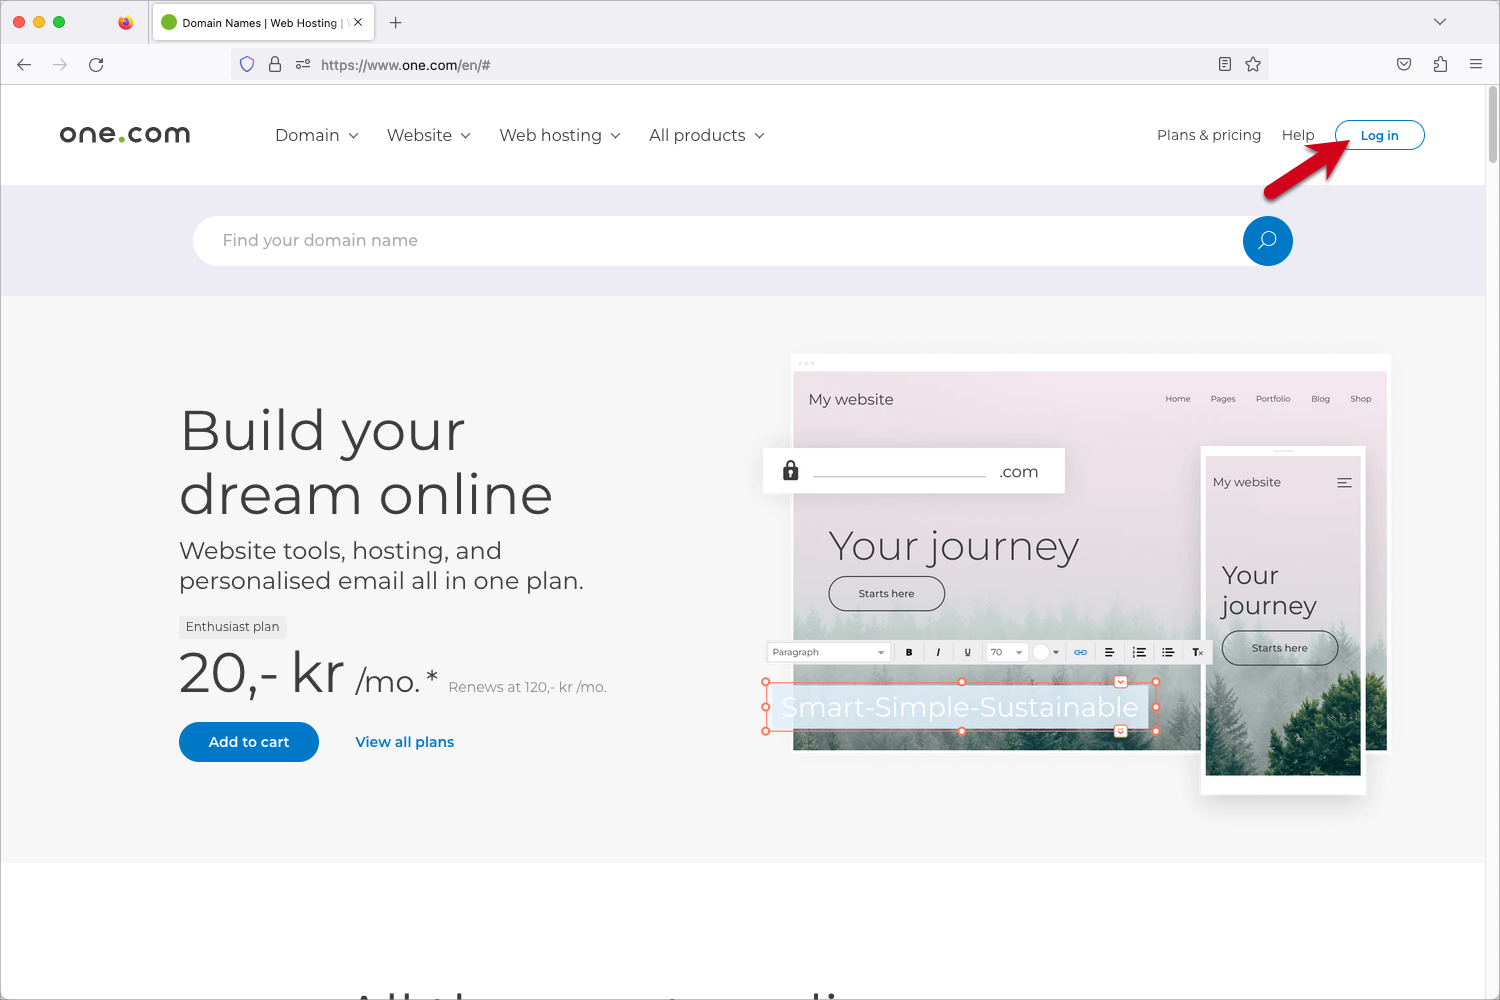
Task: Open the Paragraph style dropdown
Action: (828, 651)
